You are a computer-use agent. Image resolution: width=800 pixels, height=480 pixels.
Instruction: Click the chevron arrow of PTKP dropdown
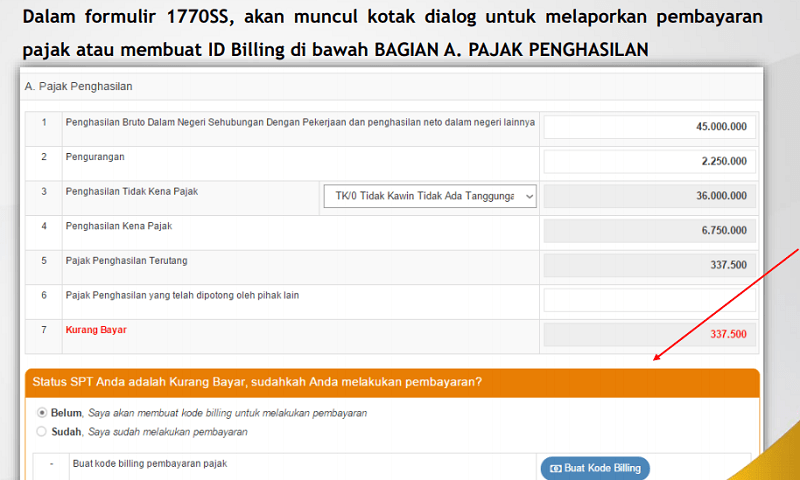pos(529,196)
